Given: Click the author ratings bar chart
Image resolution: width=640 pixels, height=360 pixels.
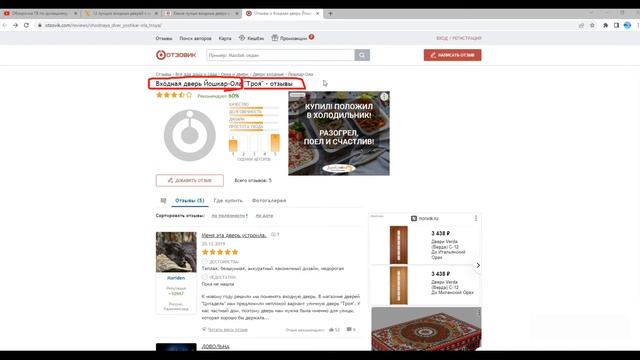Looking at the screenshot, I should tap(254, 144).
